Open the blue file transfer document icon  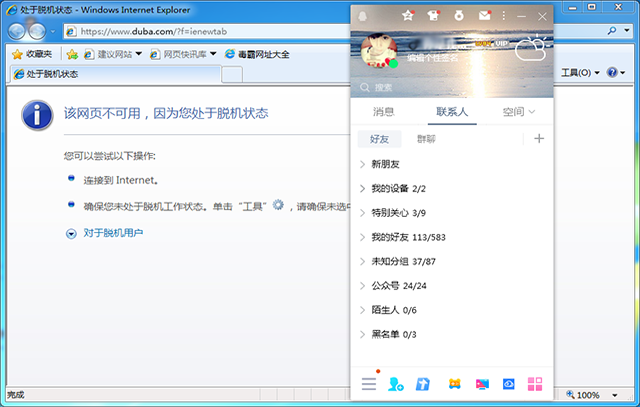click(423, 384)
